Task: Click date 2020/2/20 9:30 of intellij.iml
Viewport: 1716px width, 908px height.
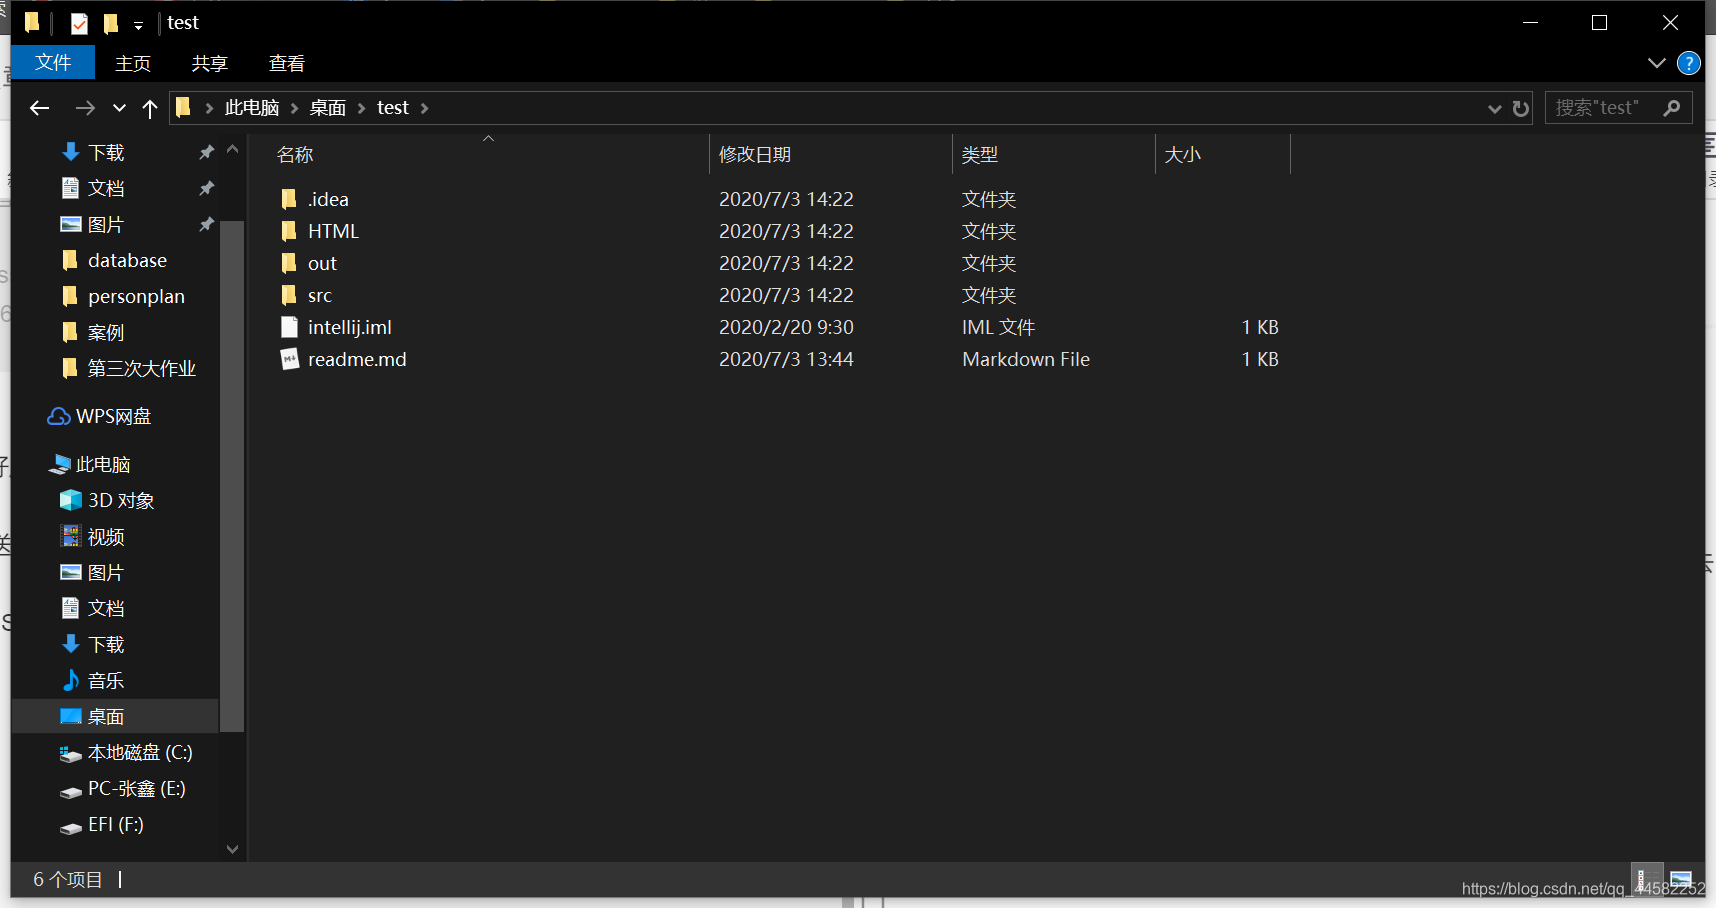Action: click(x=786, y=327)
